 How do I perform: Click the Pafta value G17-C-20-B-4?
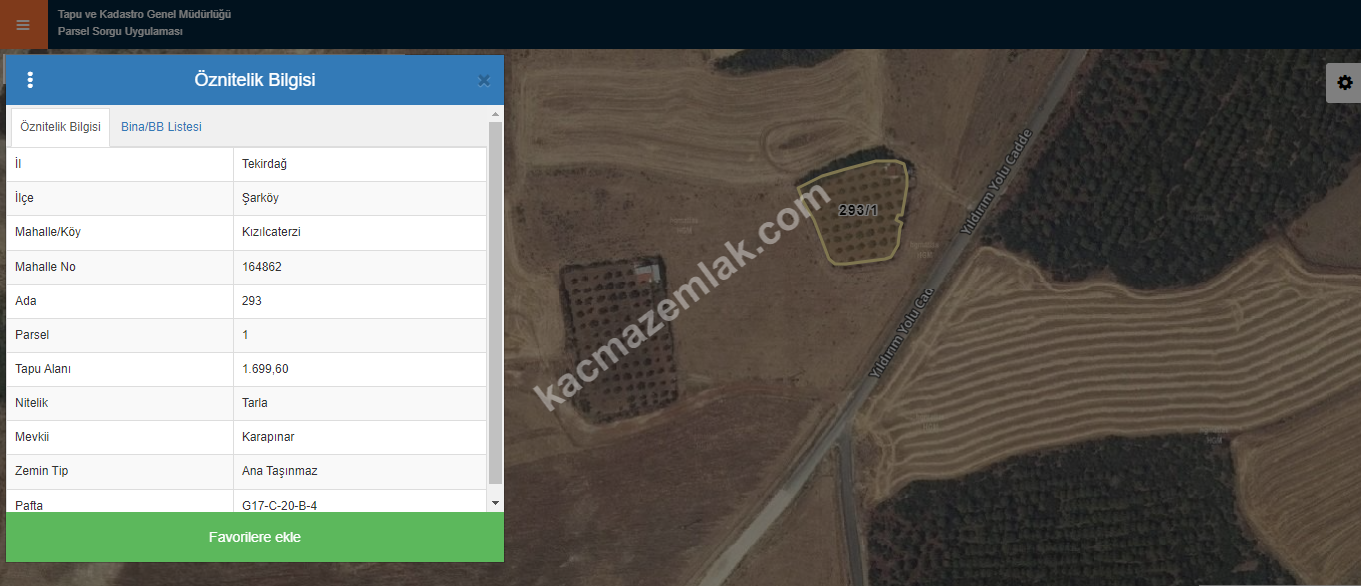tap(279, 505)
